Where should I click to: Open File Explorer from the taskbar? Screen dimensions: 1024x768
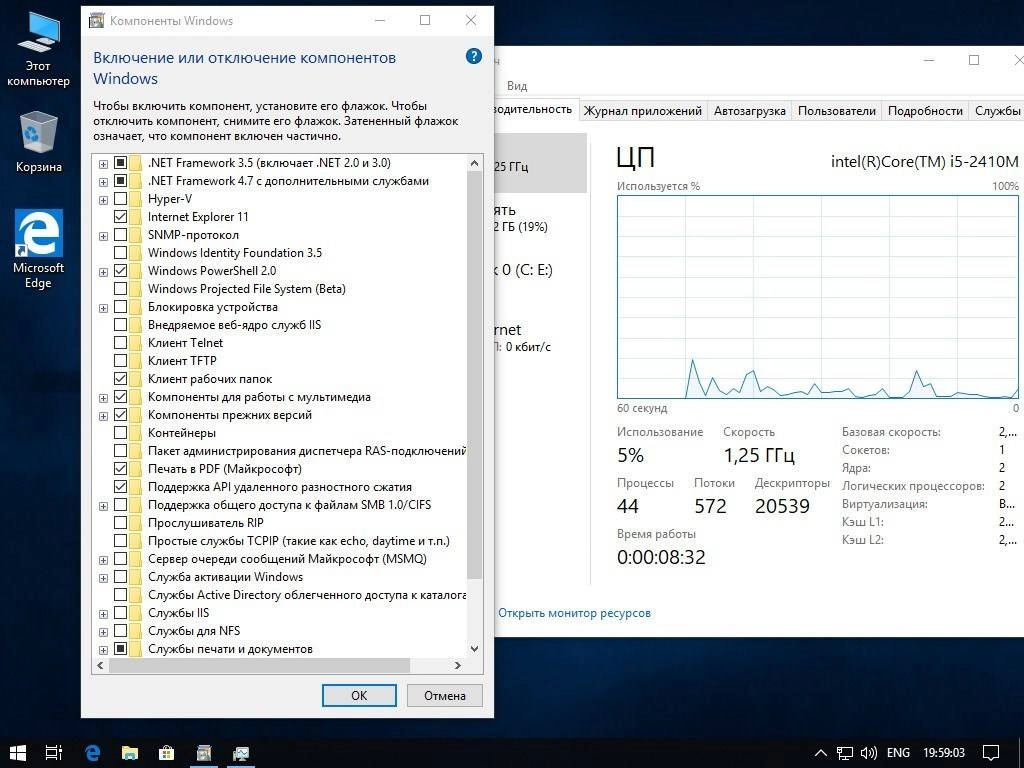coord(129,752)
